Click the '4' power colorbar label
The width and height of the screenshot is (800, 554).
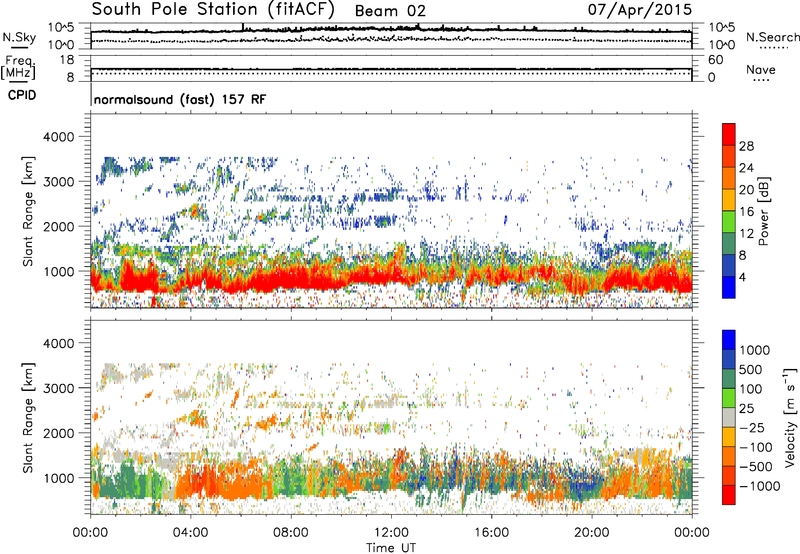click(x=742, y=278)
